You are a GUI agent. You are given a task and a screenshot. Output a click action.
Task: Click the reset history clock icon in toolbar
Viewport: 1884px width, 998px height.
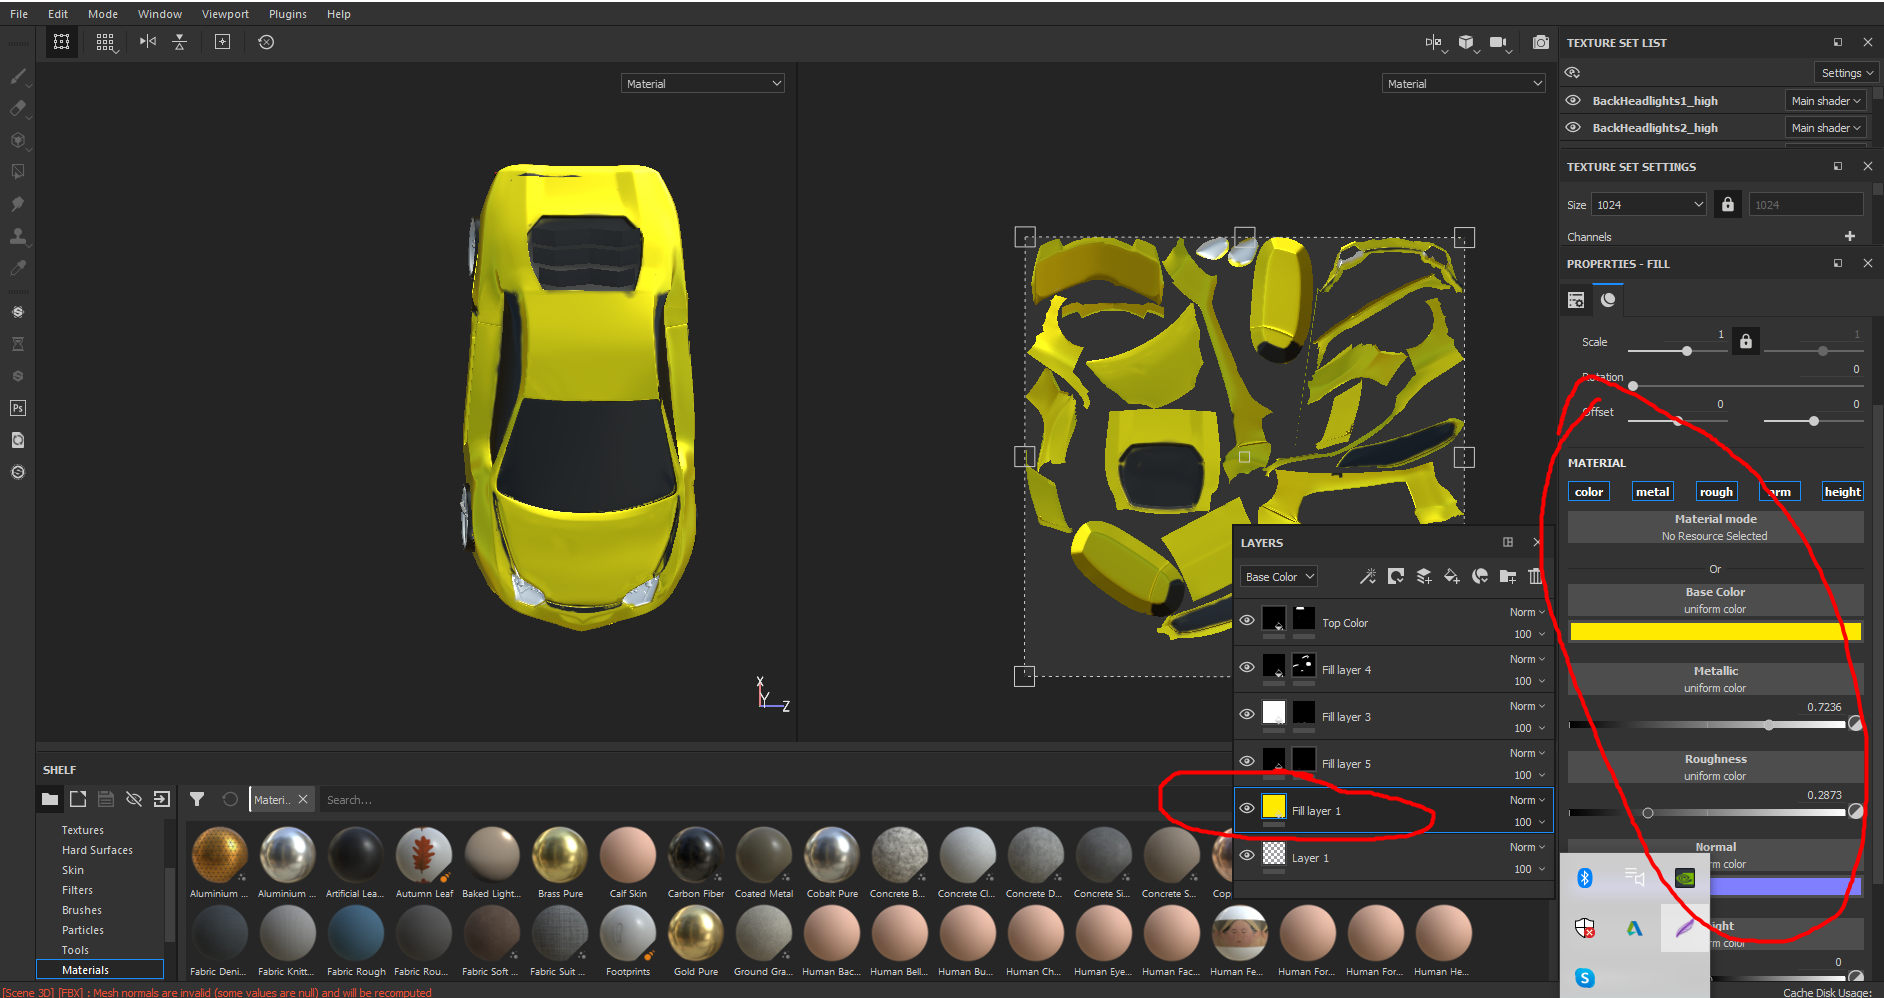[266, 42]
